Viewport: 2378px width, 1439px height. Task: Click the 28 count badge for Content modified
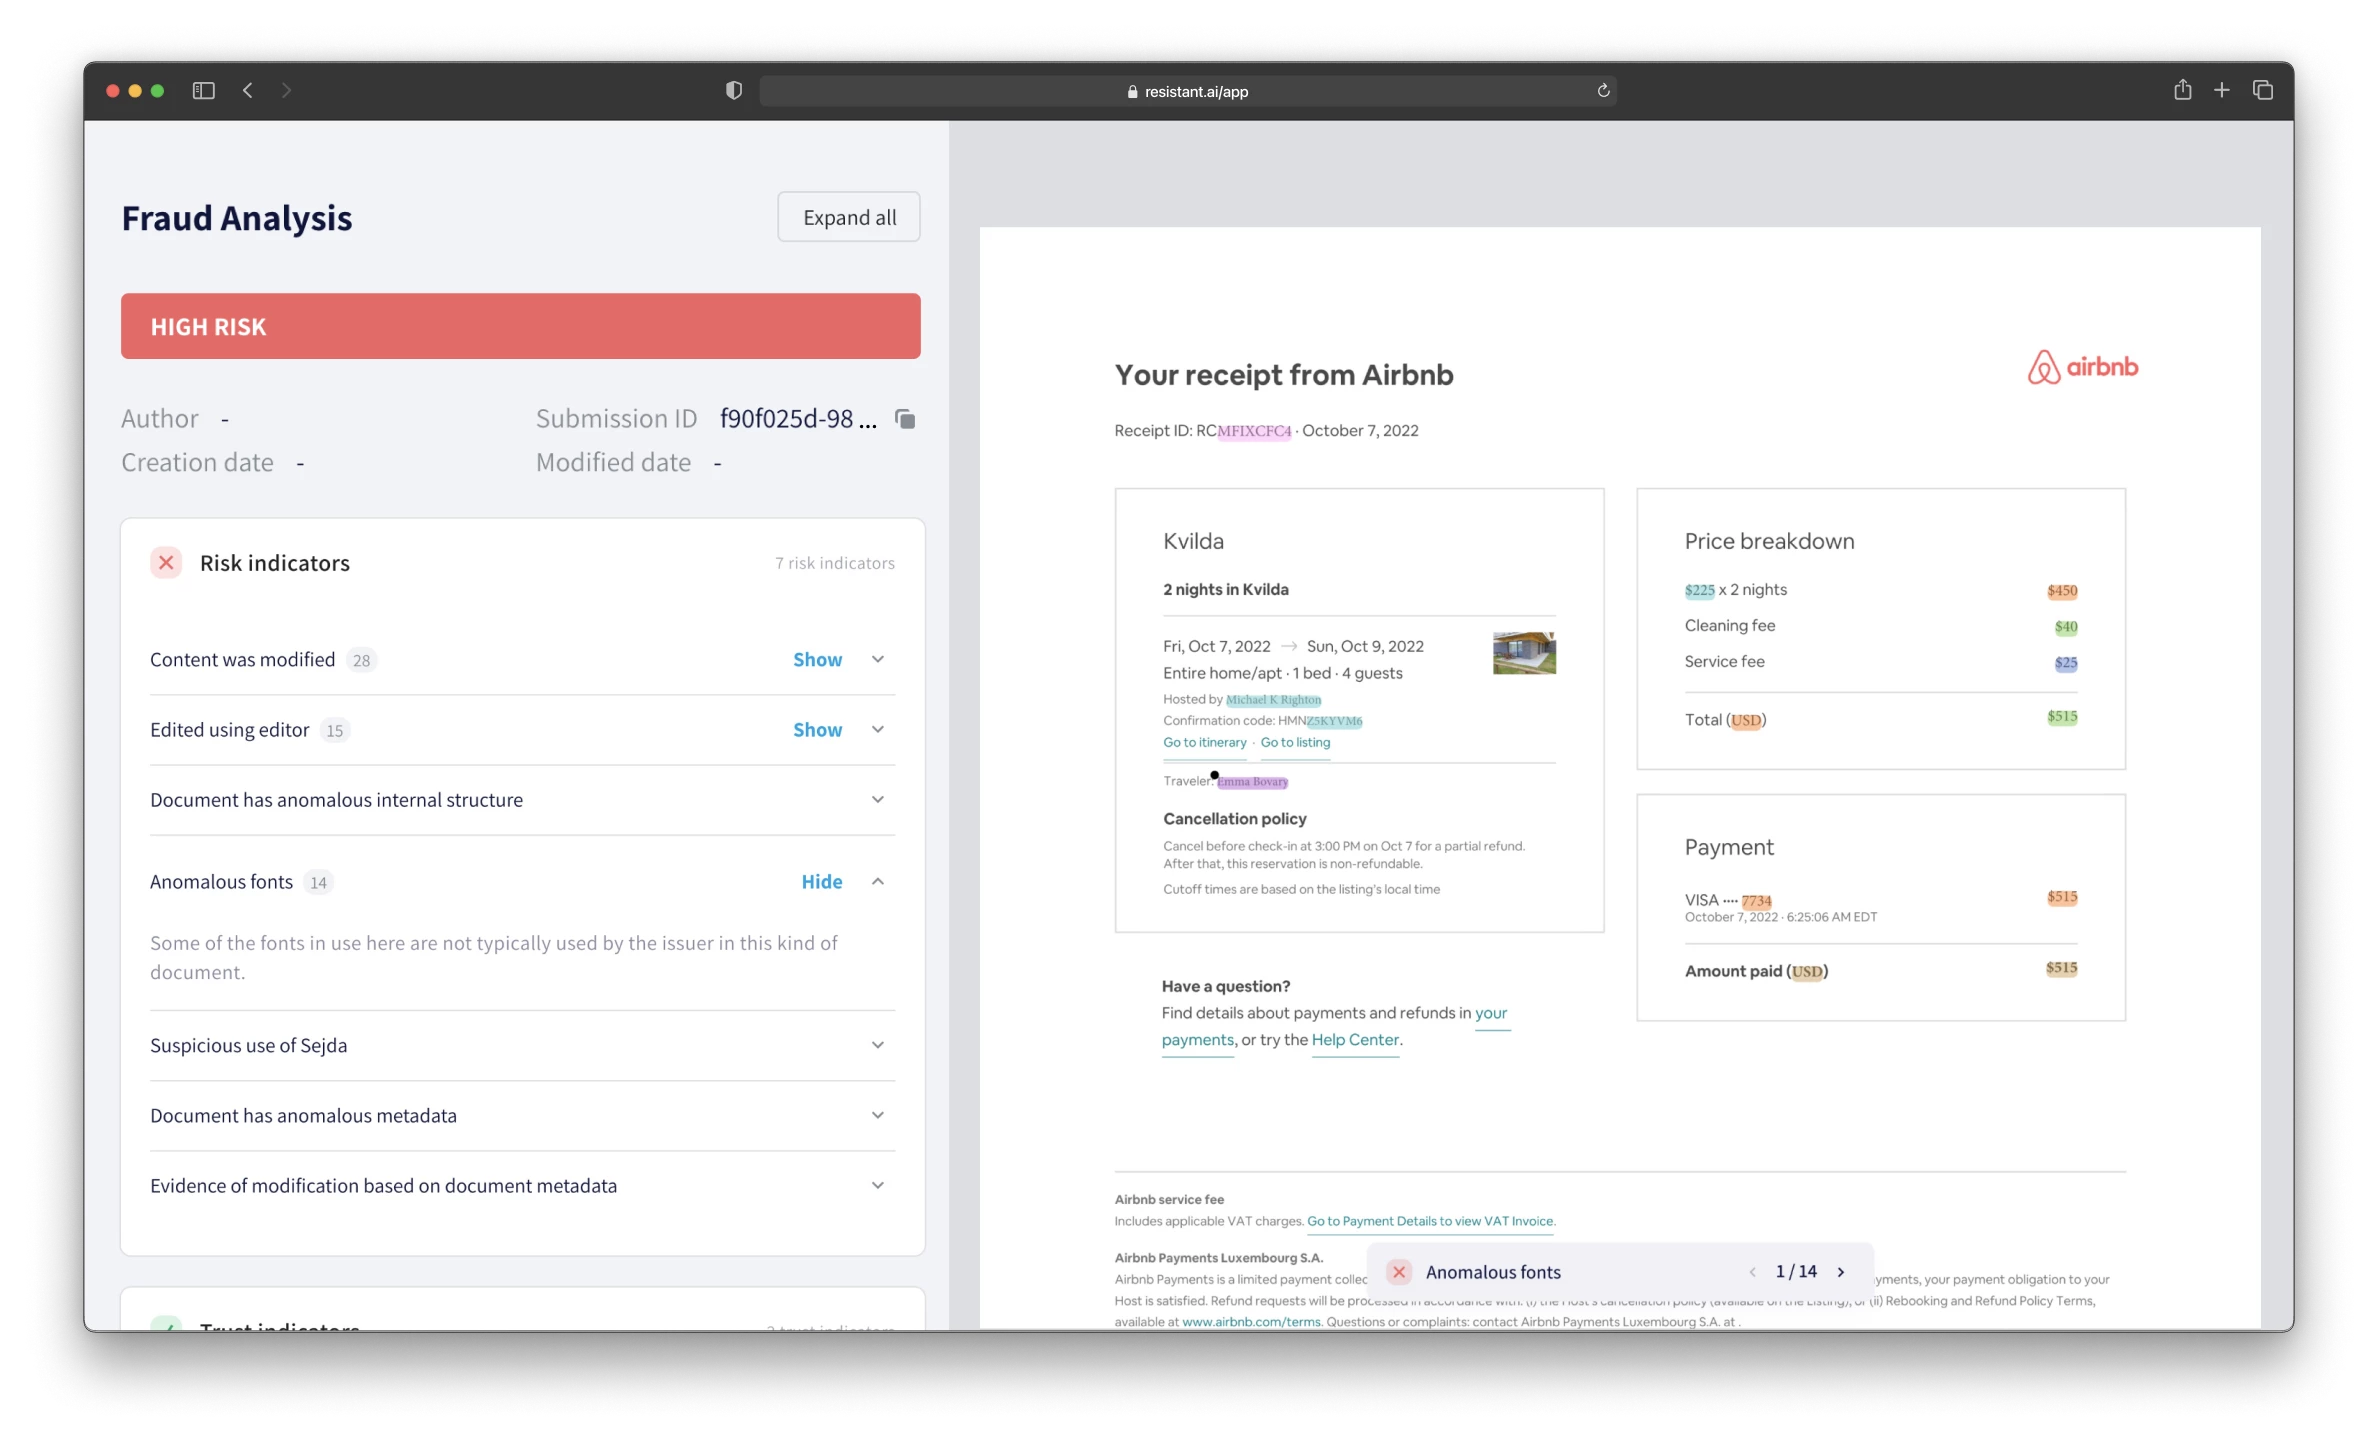coord(361,661)
